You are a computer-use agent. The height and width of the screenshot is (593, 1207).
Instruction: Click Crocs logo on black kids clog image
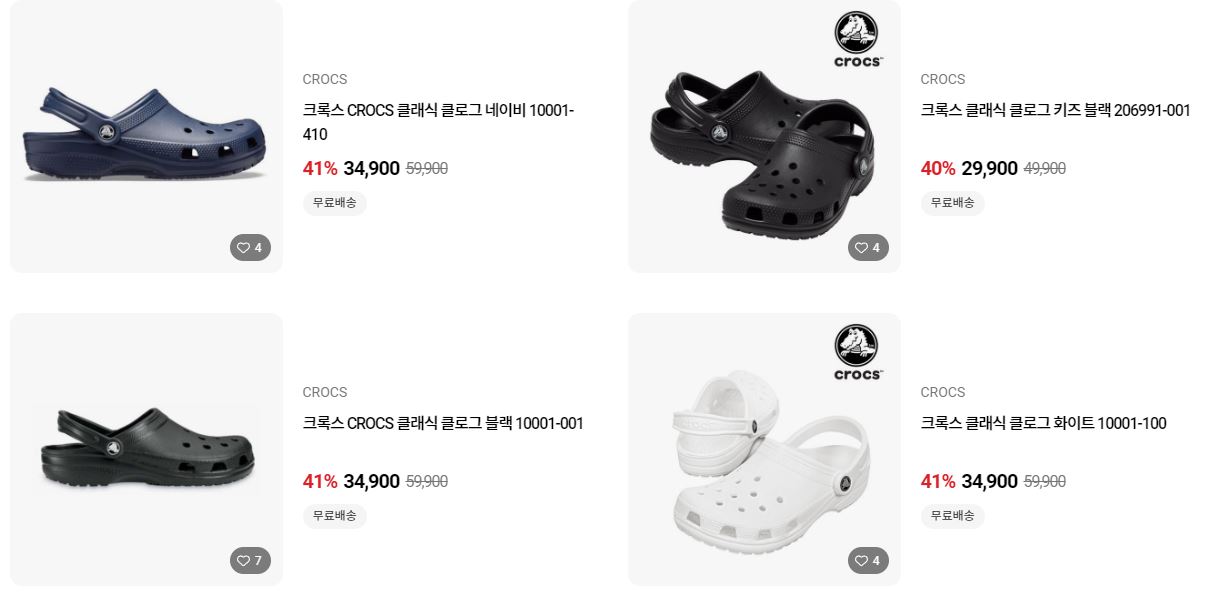click(x=858, y=40)
